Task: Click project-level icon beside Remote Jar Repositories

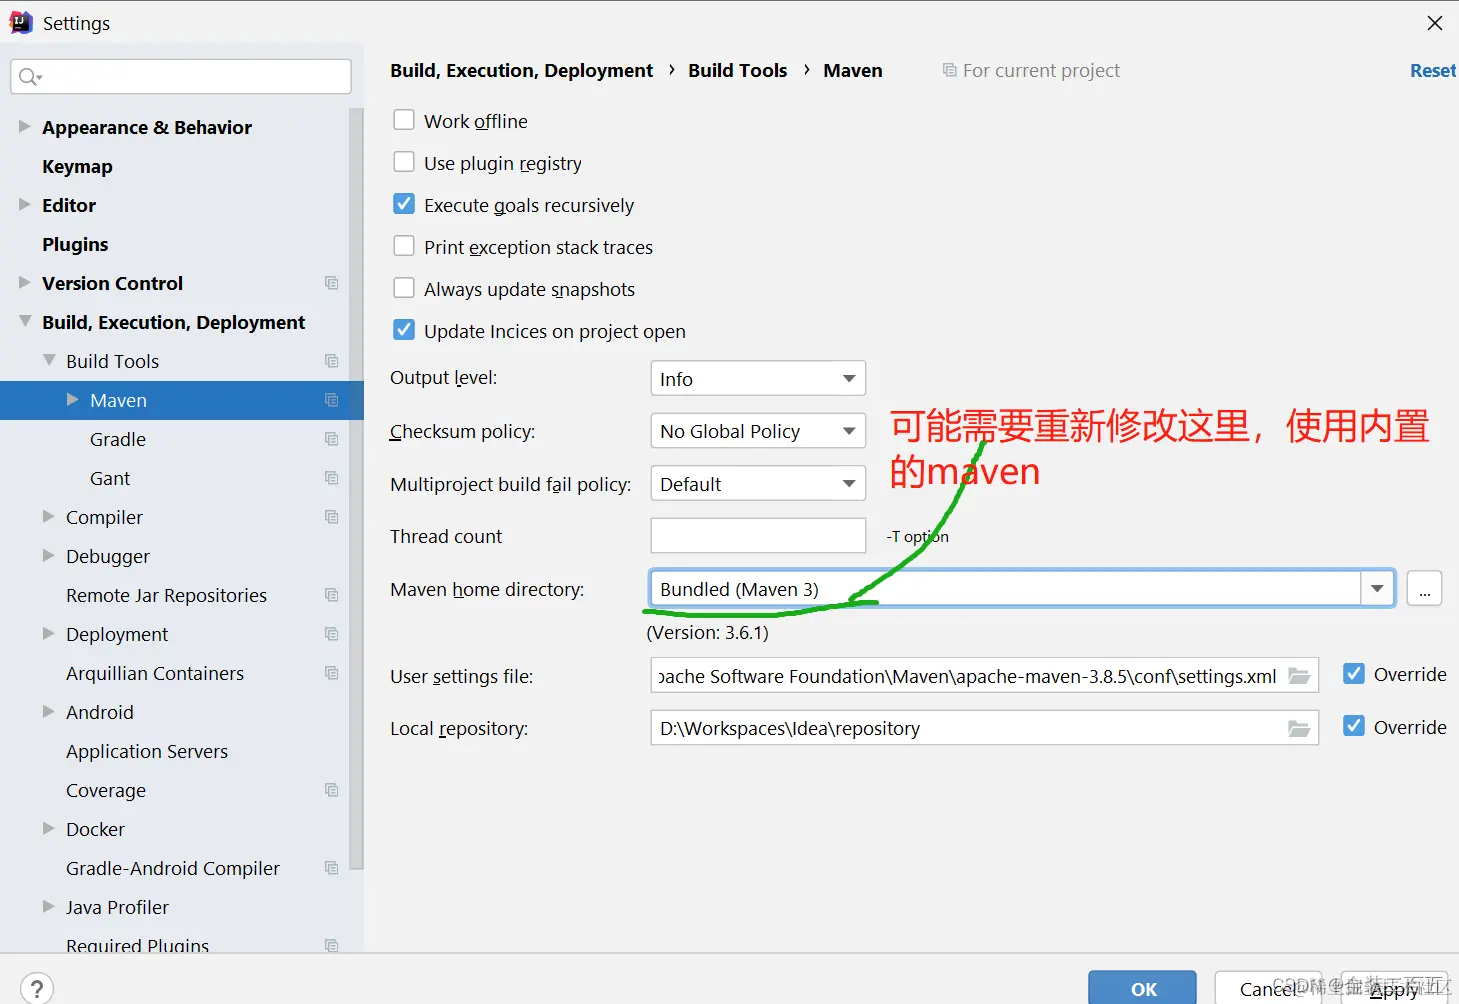Action: (332, 595)
